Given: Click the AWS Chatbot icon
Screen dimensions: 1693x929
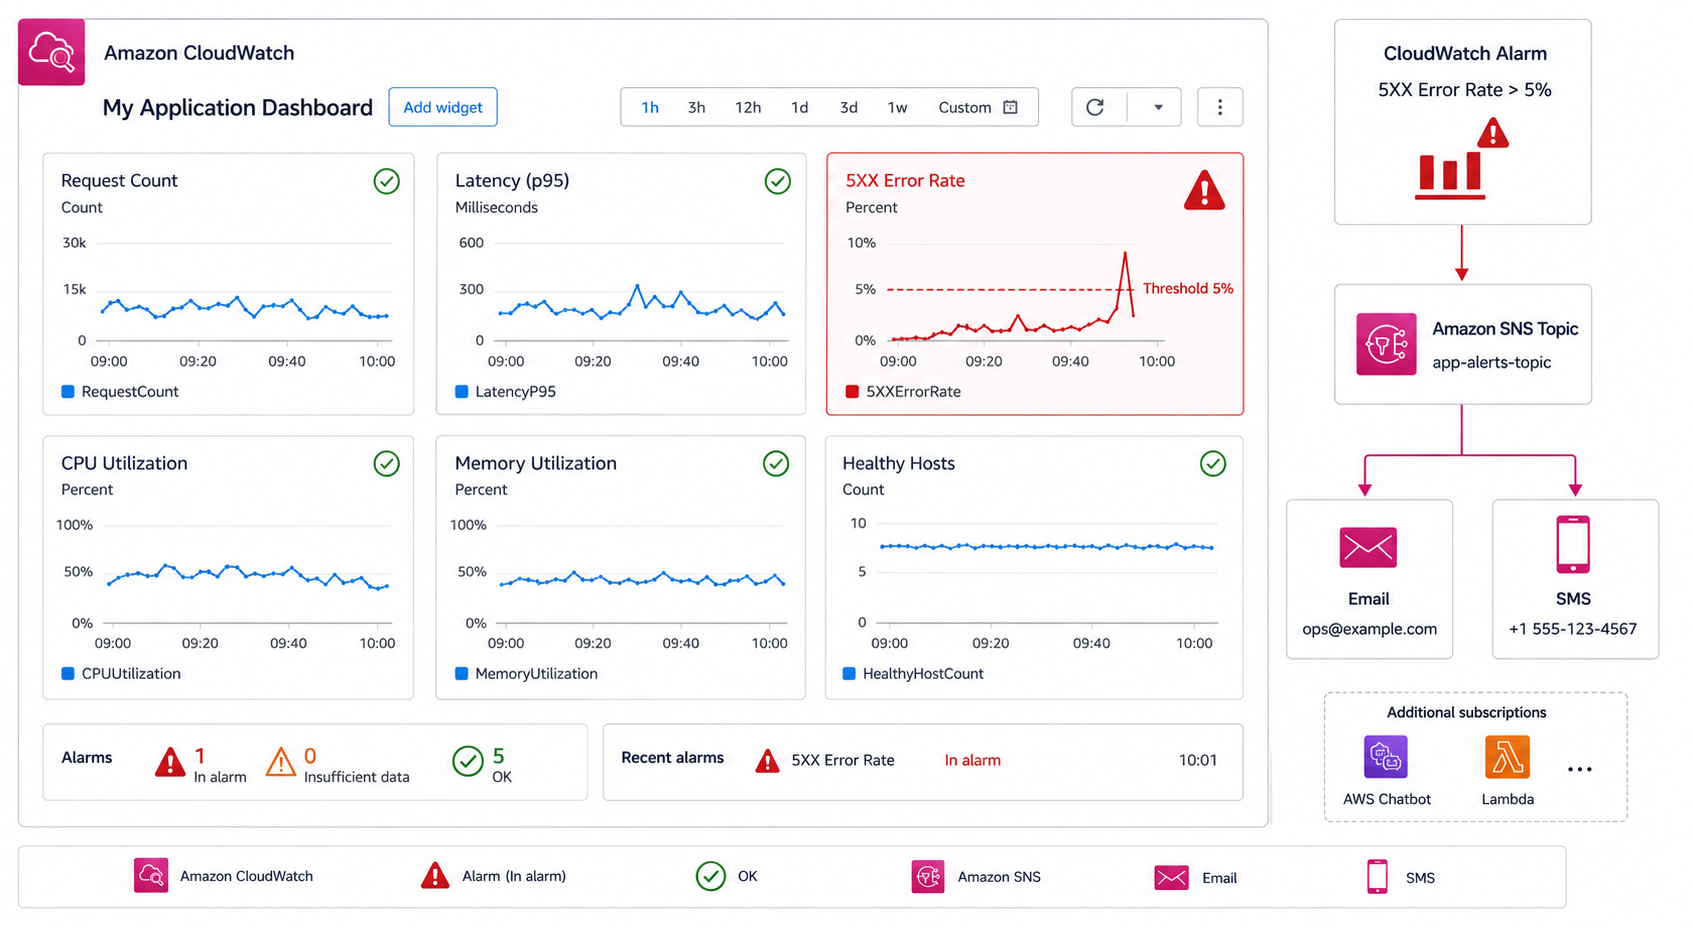Looking at the screenshot, I should coord(1386,757).
